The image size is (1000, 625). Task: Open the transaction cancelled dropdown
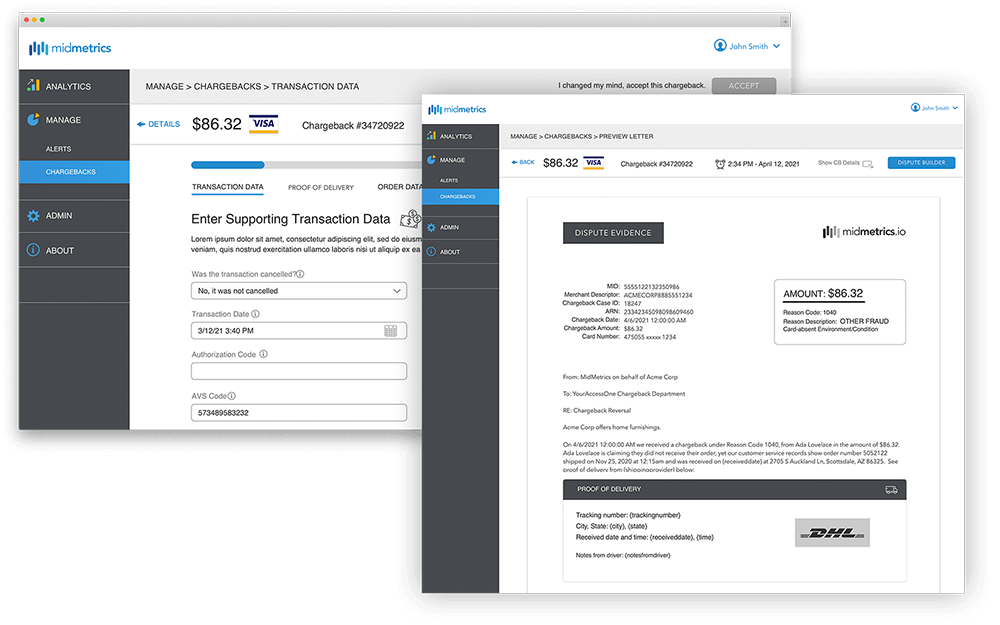pos(299,291)
